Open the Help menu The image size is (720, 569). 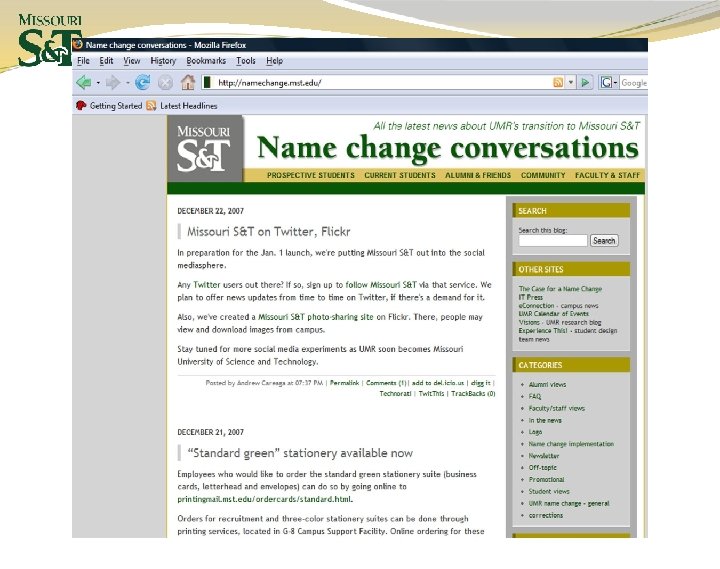(275, 61)
